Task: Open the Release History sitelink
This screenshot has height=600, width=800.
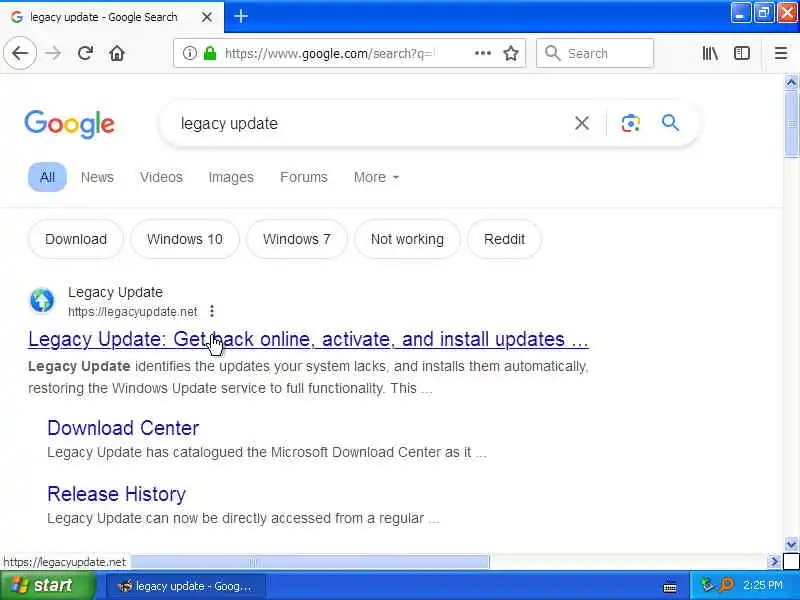Action: 116,494
